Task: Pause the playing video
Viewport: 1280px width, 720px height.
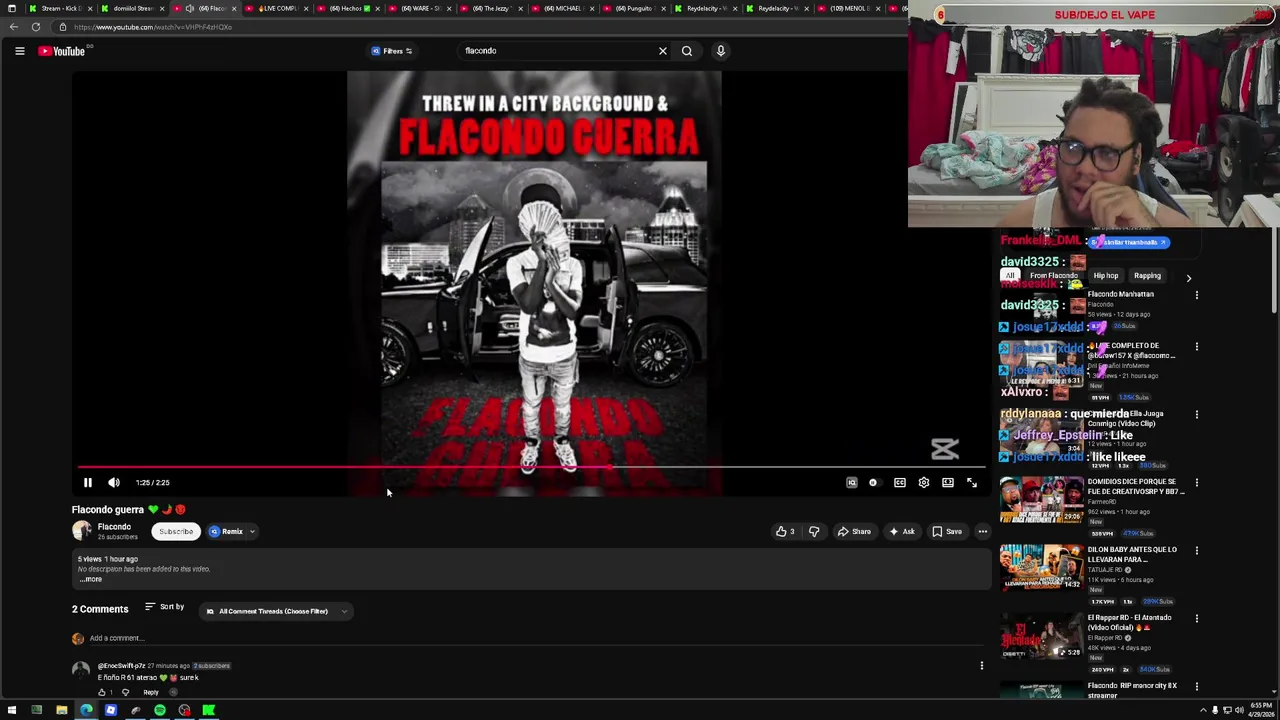Action: pyautogui.click(x=87, y=483)
